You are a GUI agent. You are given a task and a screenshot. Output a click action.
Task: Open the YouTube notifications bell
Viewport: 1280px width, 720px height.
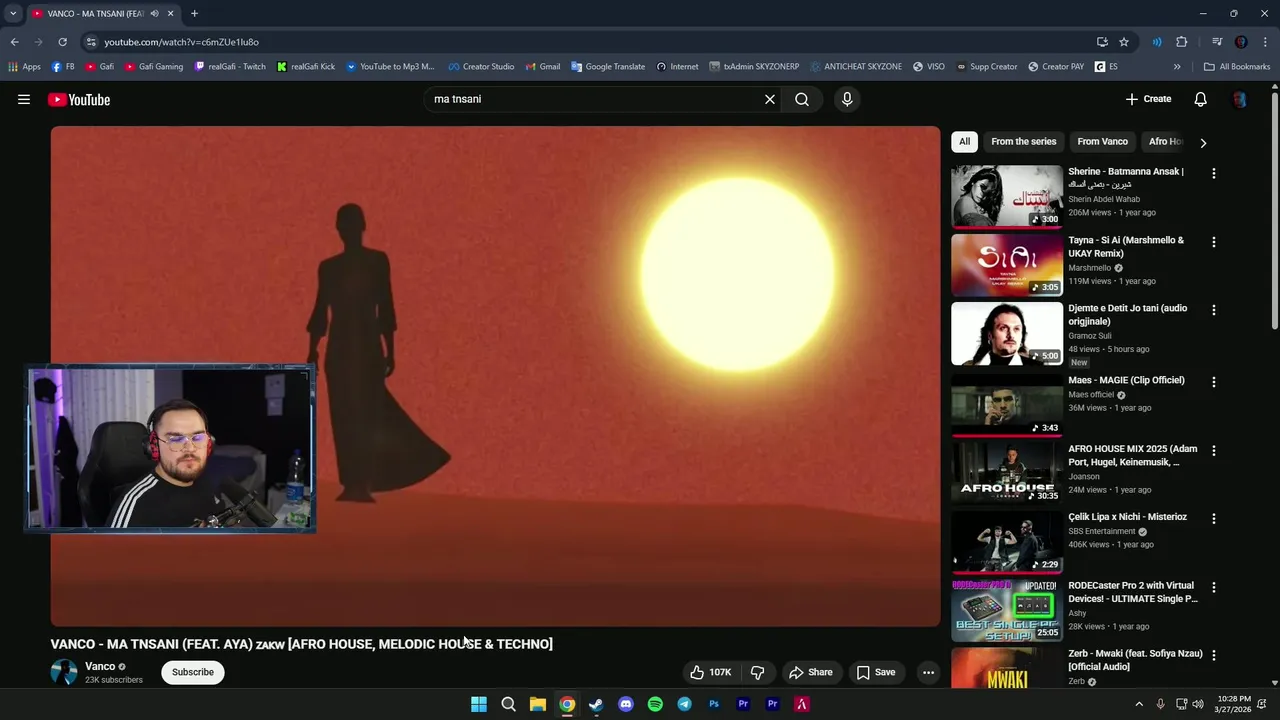(1201, 99)
